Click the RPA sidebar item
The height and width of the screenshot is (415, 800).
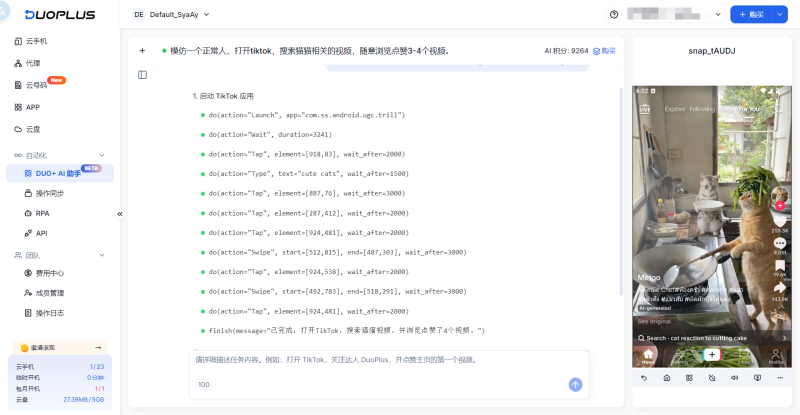42,213
